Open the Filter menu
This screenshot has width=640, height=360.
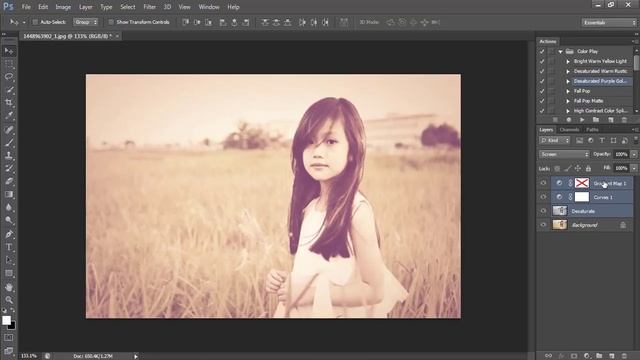tap(149, 7)
